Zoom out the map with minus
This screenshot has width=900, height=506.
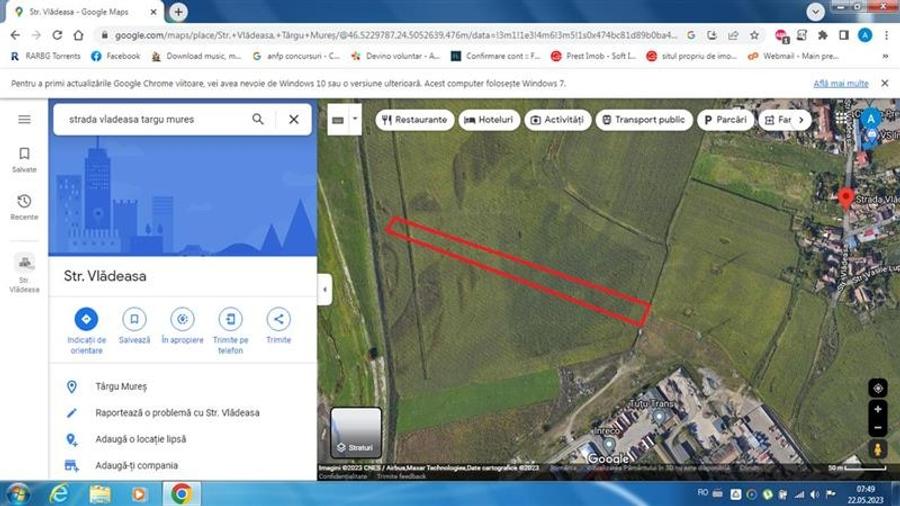pyautogui.click(x=878, y=428)
